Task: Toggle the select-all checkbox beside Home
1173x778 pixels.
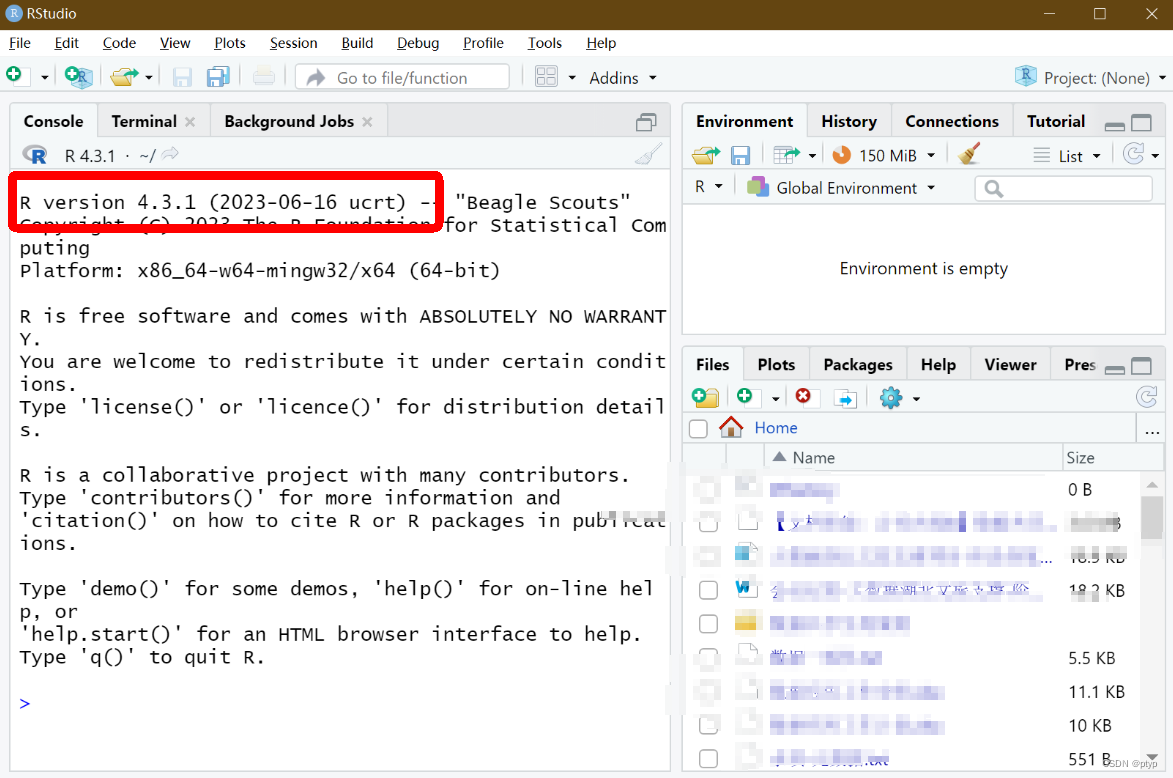Action: tap(698, 429)
